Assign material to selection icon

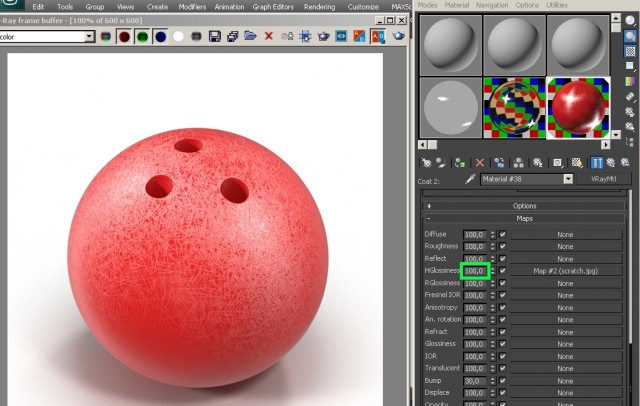pos(460,163)
